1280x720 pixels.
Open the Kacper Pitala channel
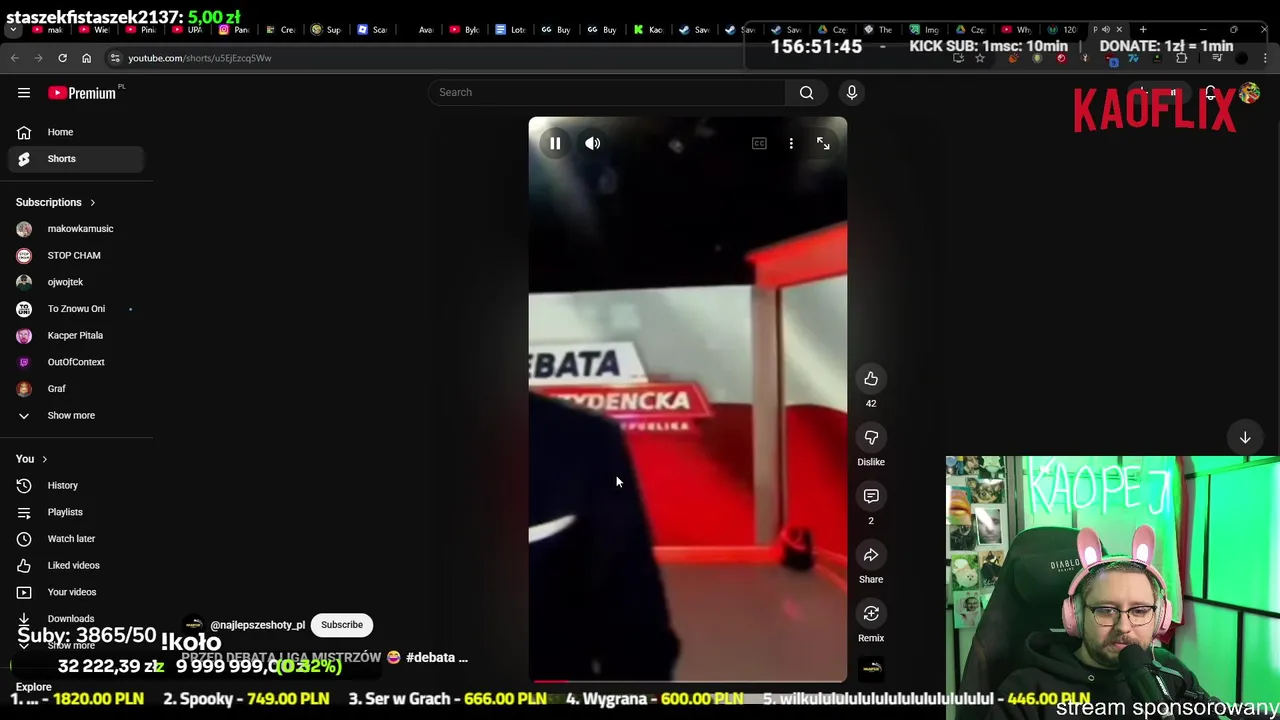76,335
